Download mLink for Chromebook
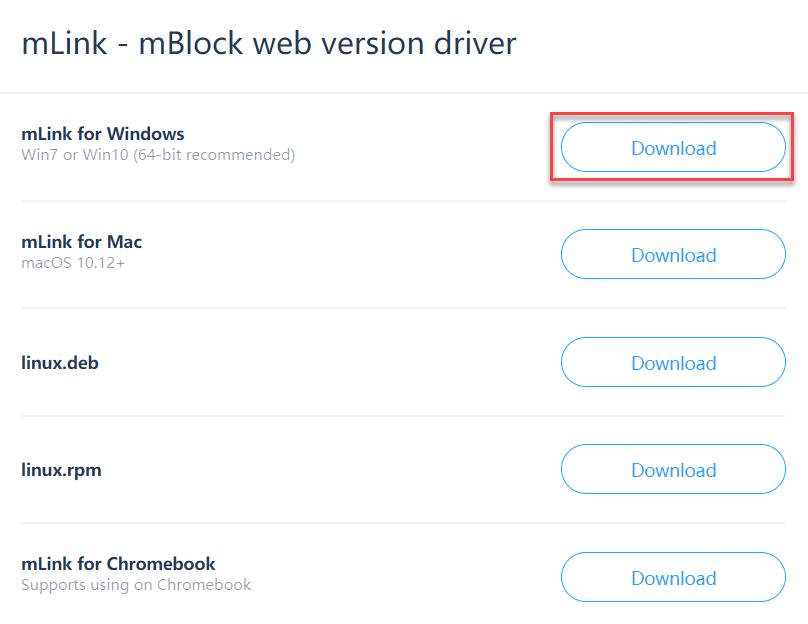The width and height of the screenshot is (808, 624). [673, 578]
